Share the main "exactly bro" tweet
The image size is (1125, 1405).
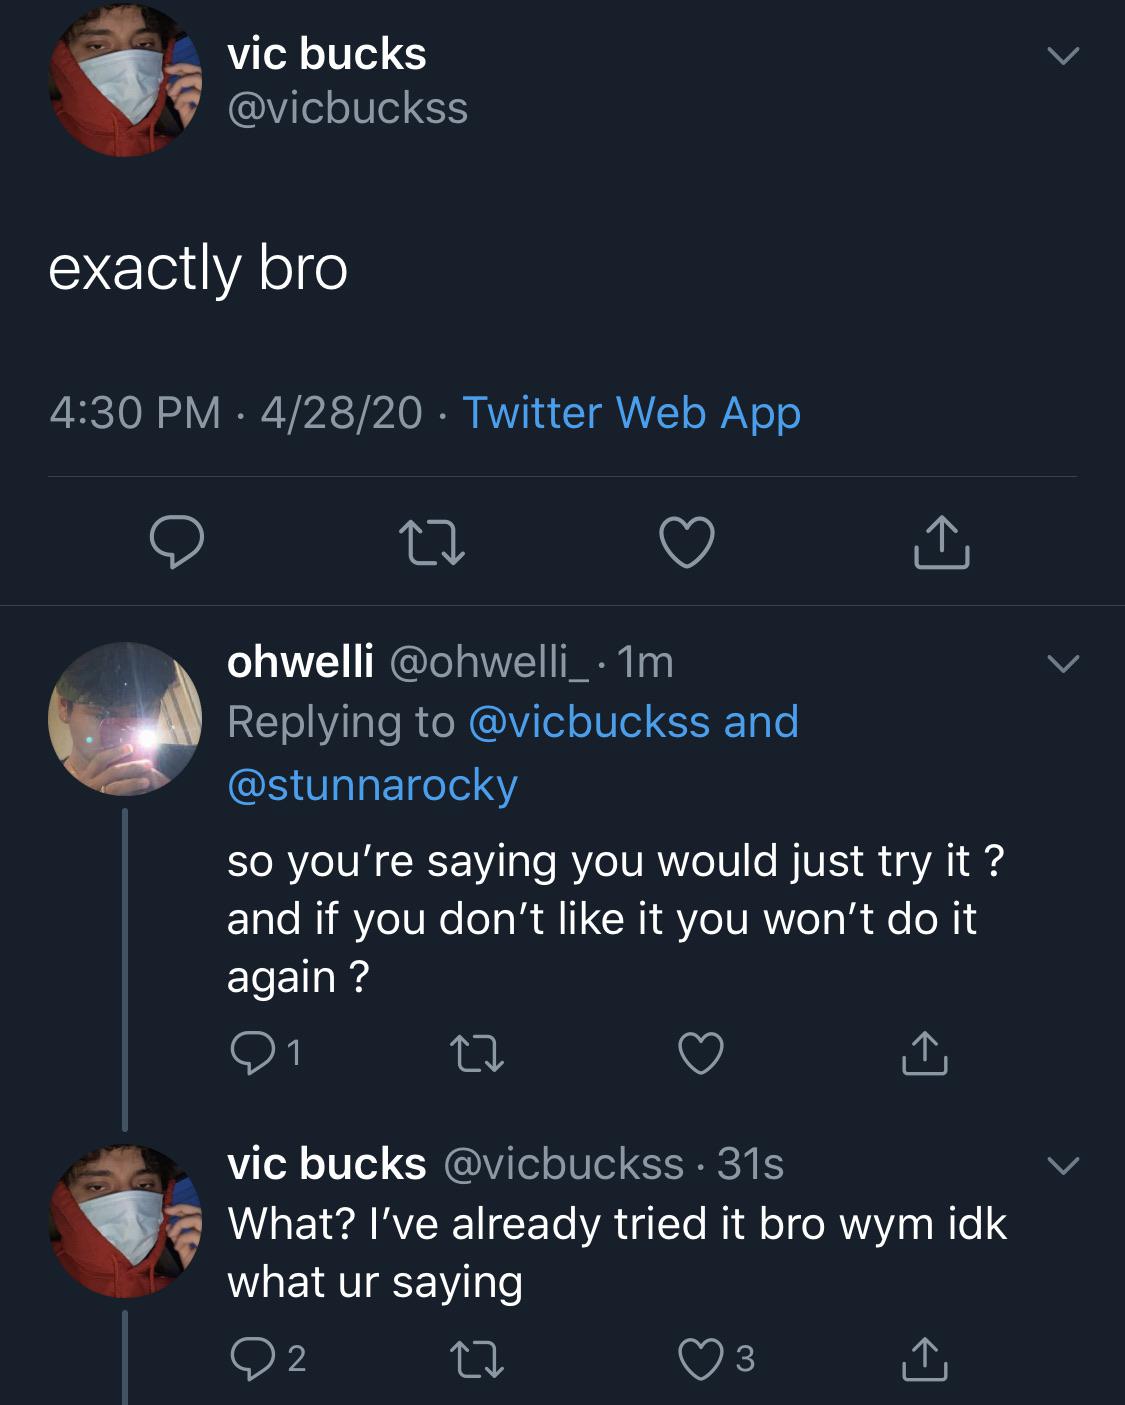click(941, 542)
